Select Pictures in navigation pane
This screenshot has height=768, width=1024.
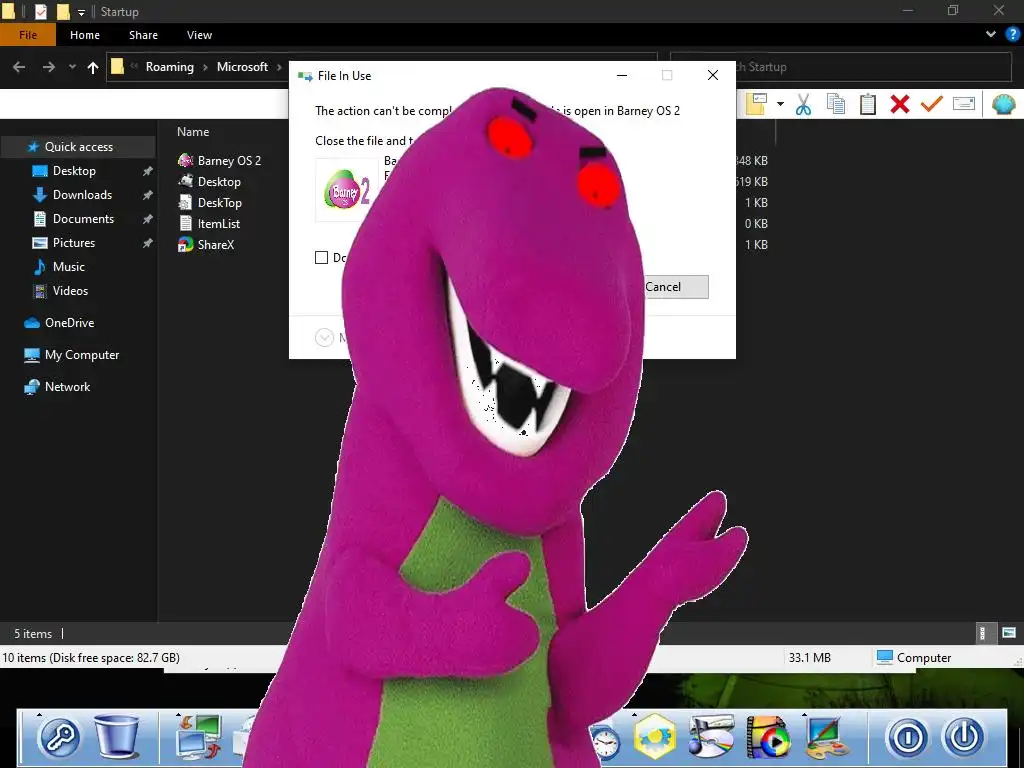tap(73, 243)
